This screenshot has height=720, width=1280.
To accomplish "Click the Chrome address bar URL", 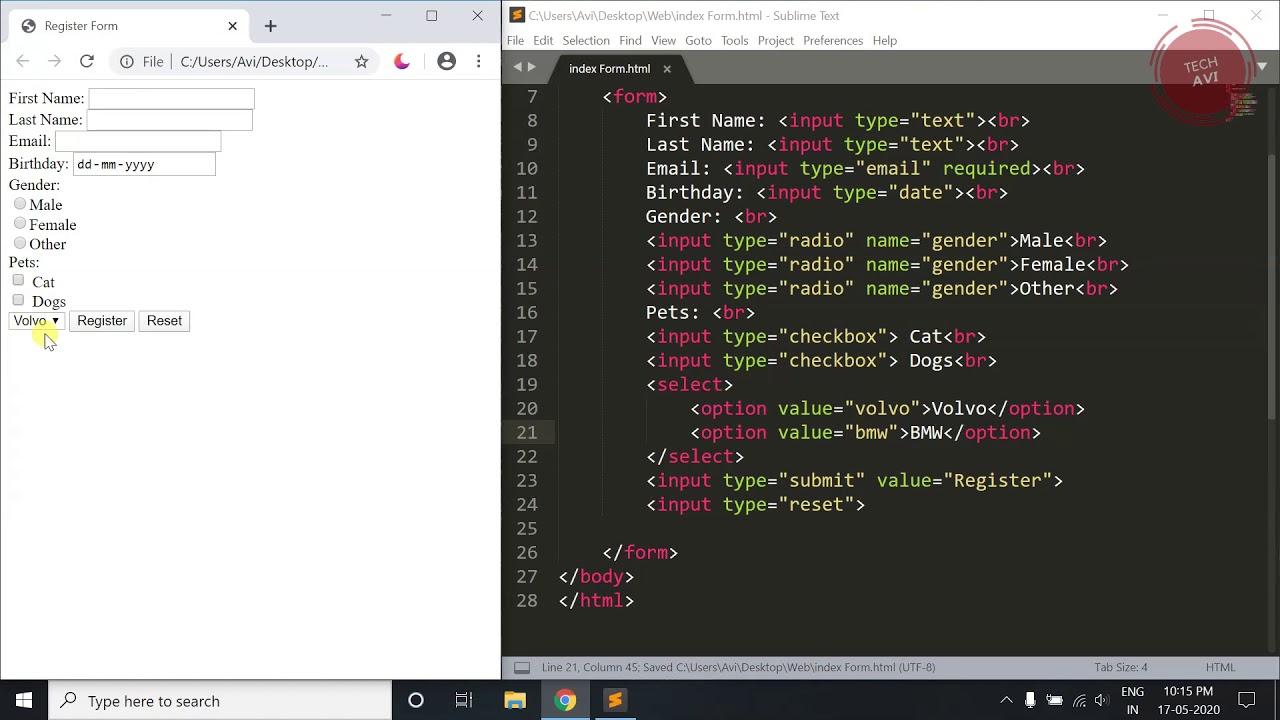I will [254, 61].
